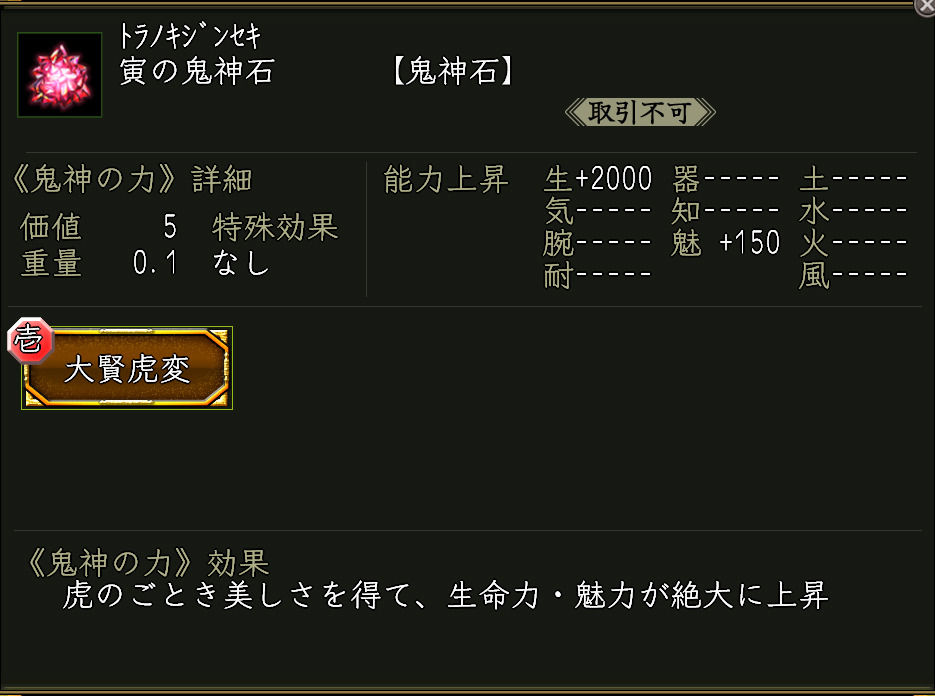
Task: Click the item name 寅の鬼神石
Action: [x=196, y=73]
